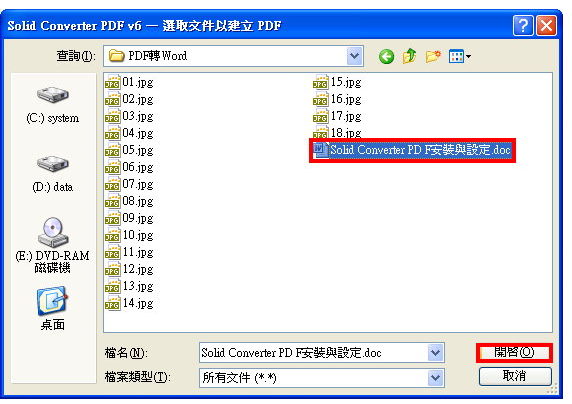This screenshot has width=572, height=404.
Task: Expand the 檔案類型 file type dropdown
Action: point(435,378)
